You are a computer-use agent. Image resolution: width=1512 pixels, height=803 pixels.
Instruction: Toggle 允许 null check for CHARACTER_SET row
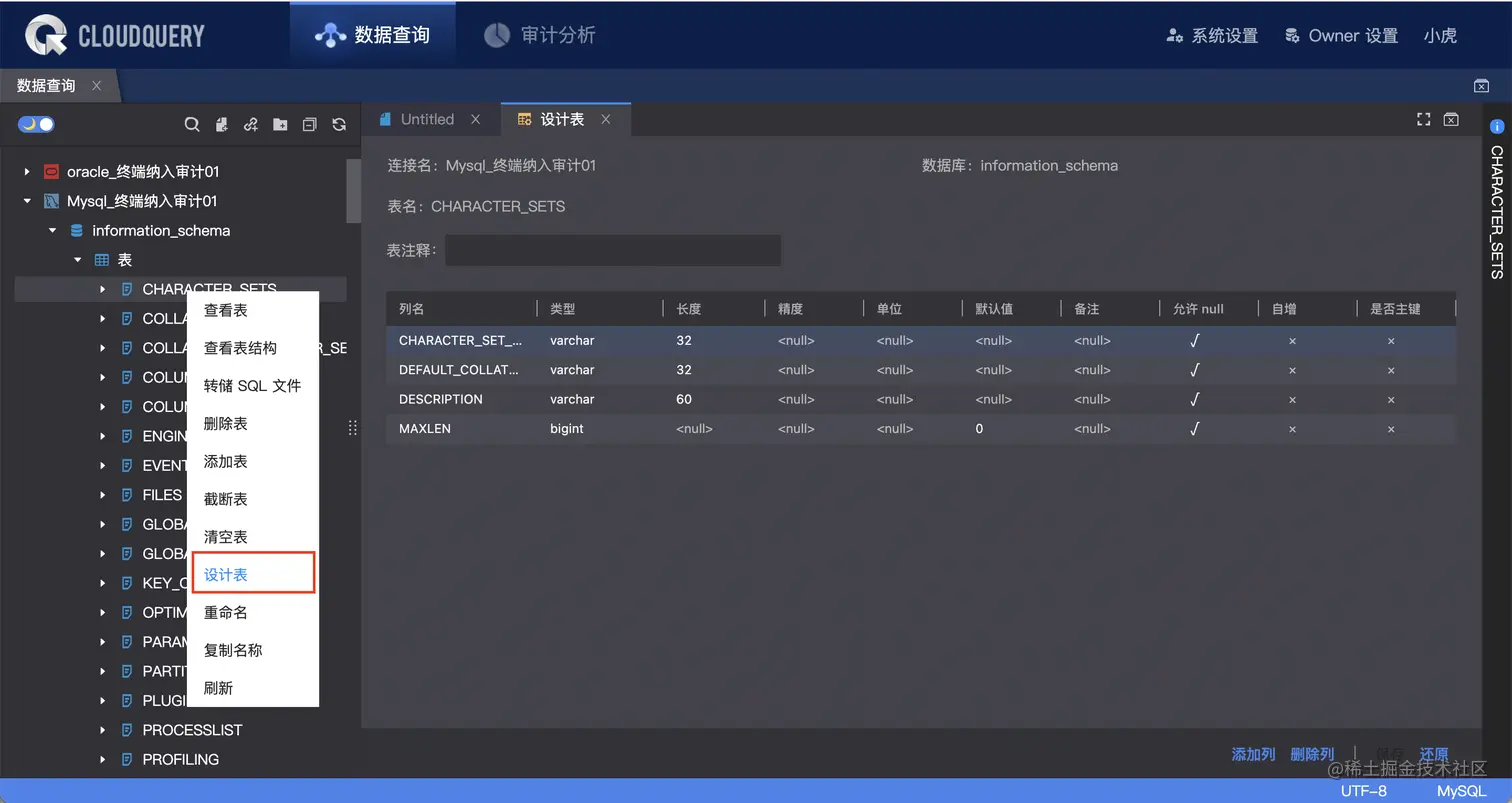[1195, 340]
